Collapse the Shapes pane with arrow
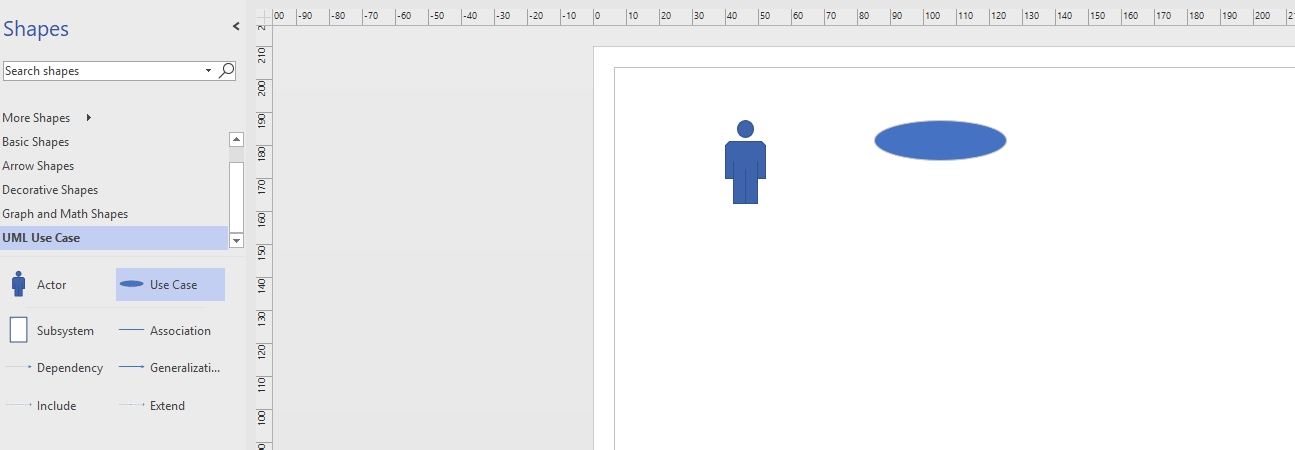This screenshot has width=1295, height=450. [236, 27]
